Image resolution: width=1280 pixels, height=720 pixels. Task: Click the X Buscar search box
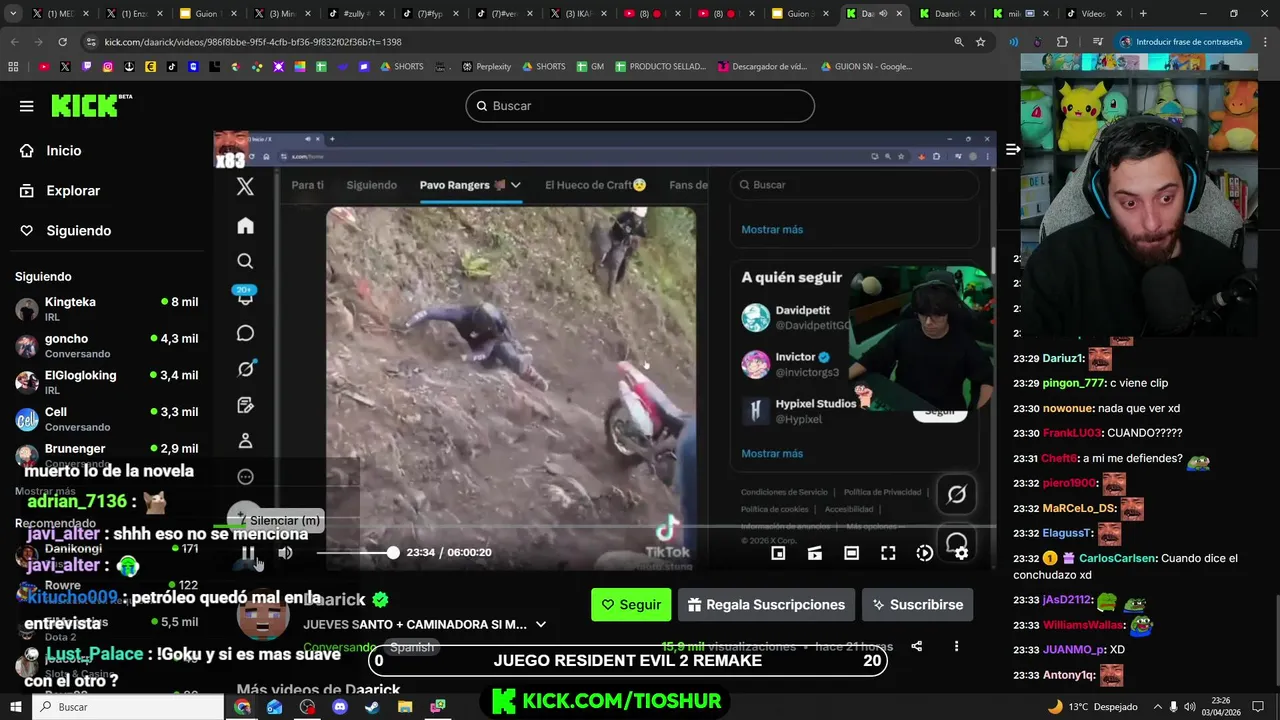(854, 185)
